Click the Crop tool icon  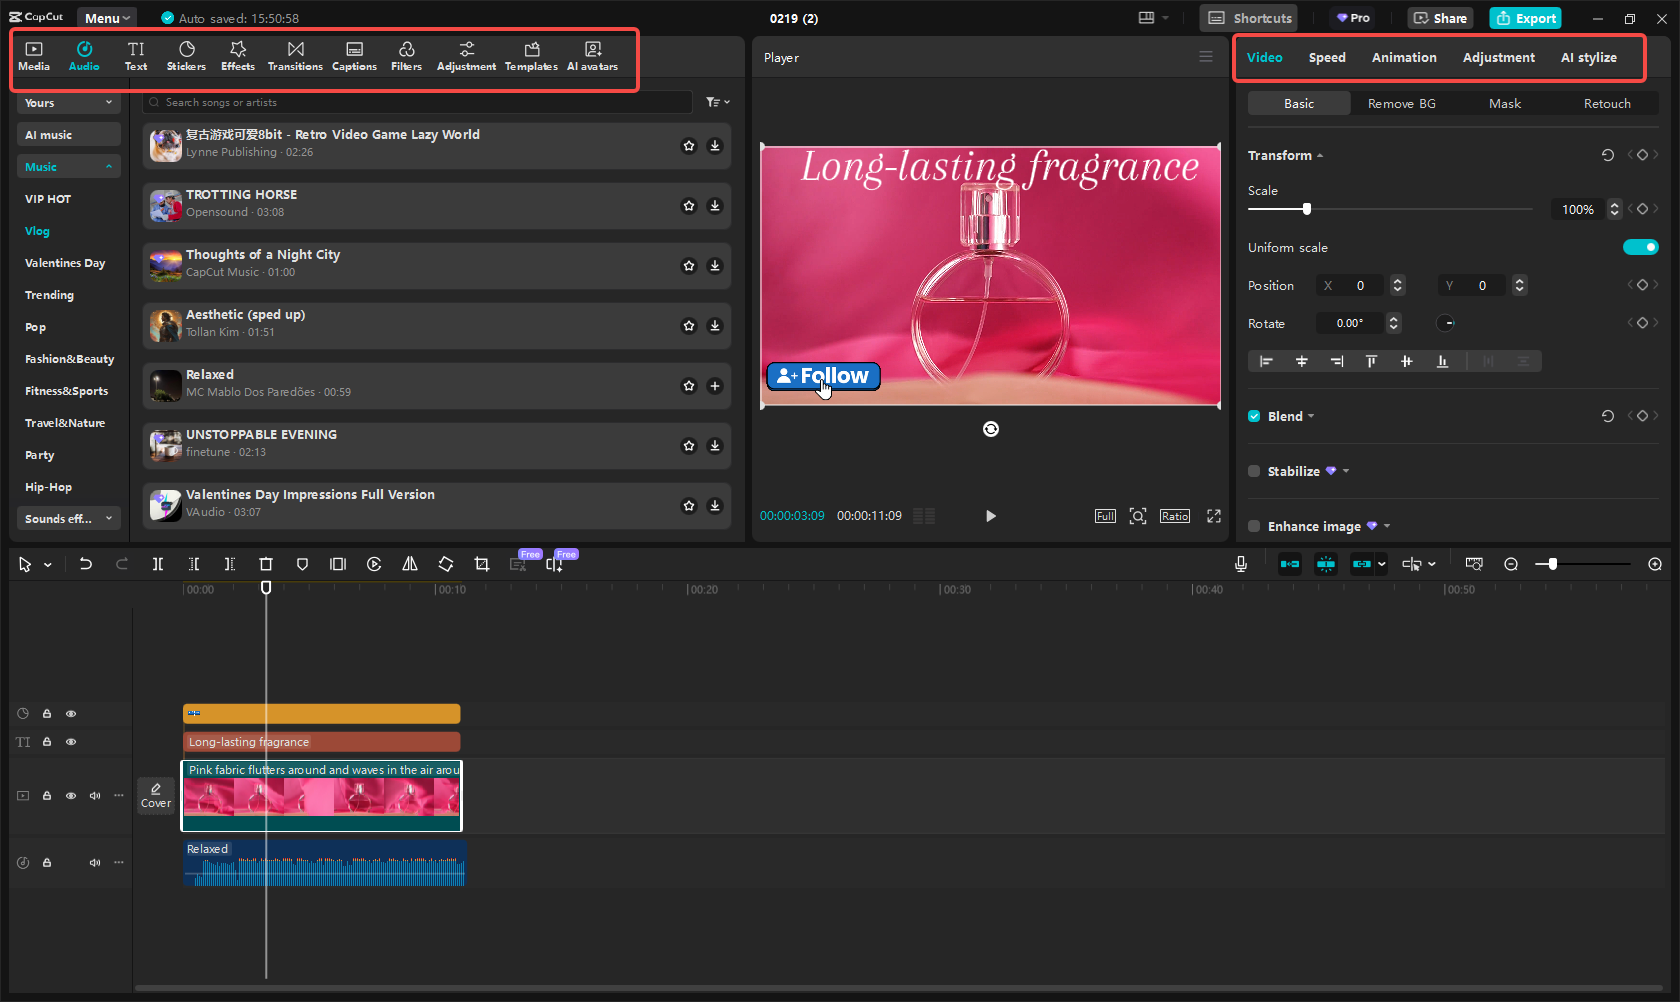(482, 564)
